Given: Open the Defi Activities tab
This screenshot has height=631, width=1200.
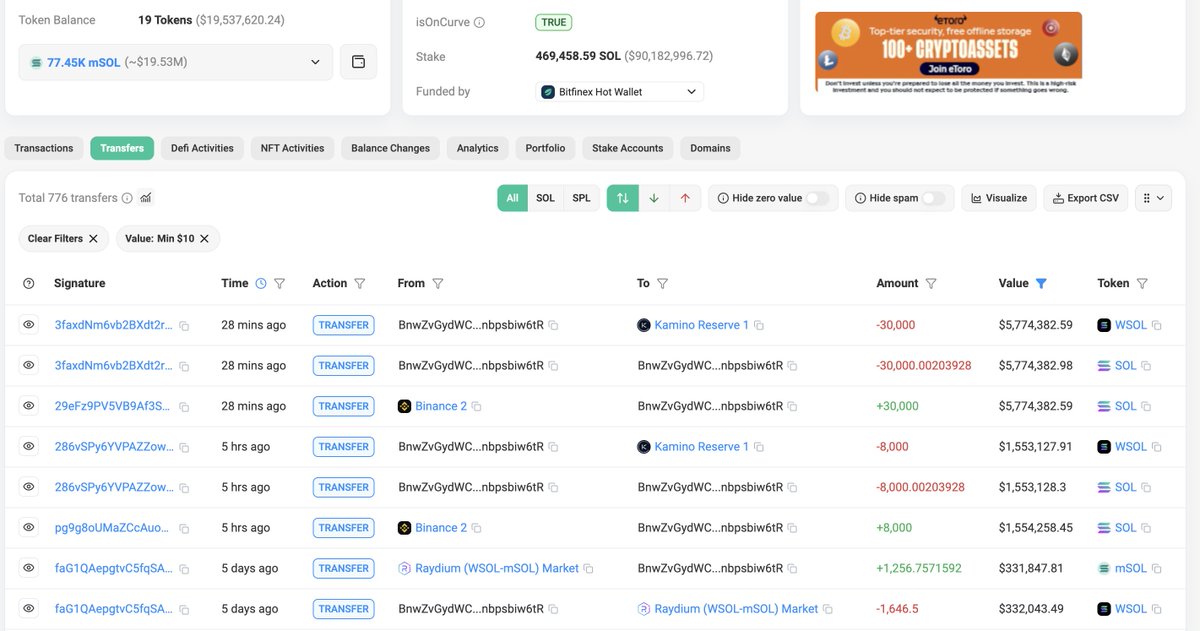Looking at the screenshot, I should click(x=202, y=148).
